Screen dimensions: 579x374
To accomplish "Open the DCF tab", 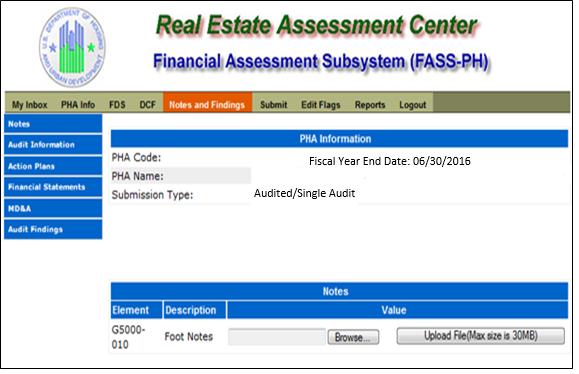I will click(148, 105).
